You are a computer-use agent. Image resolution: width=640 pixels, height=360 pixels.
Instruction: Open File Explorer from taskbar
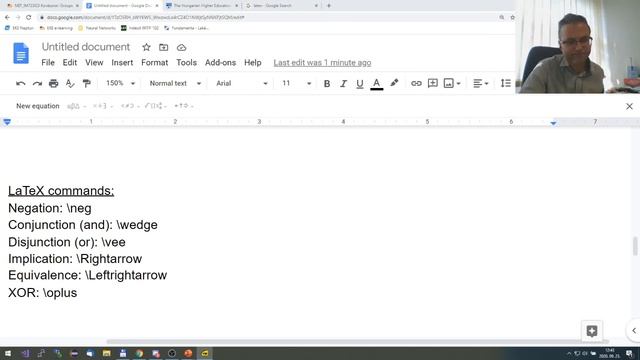tap(107, 353)
